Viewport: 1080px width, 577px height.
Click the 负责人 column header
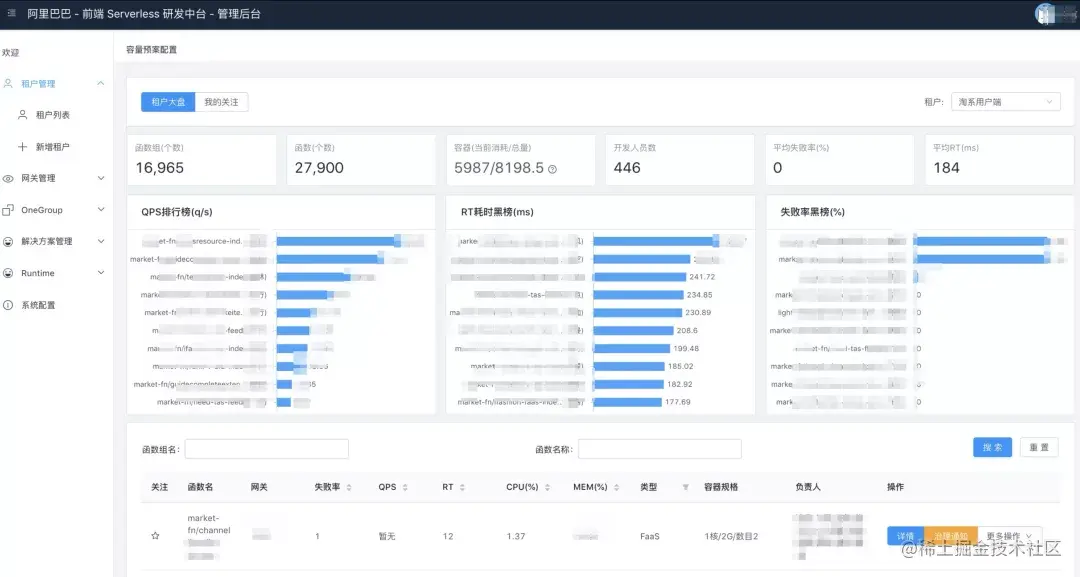pos(808,487)
